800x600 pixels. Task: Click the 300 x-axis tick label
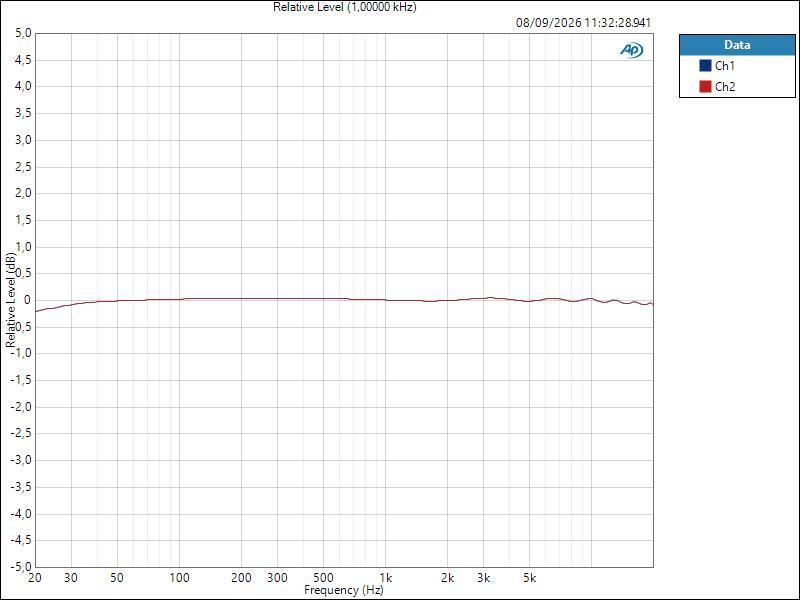tap(278, 578)
